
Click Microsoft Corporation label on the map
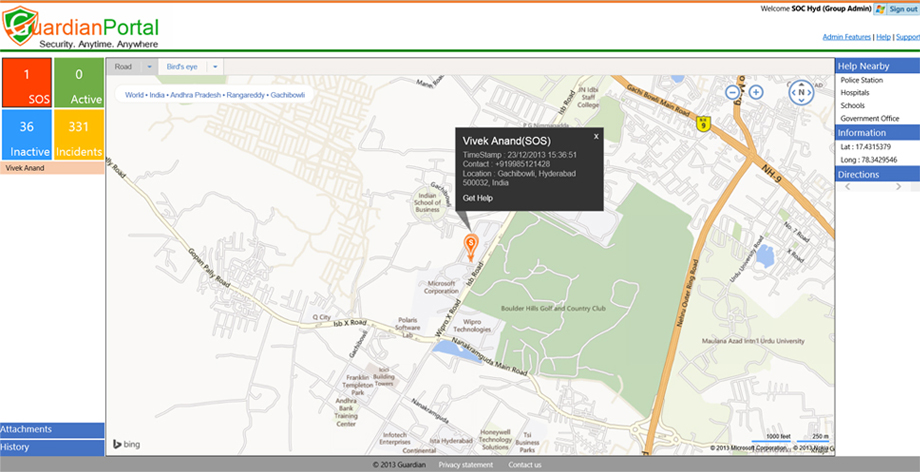(441, 287)
